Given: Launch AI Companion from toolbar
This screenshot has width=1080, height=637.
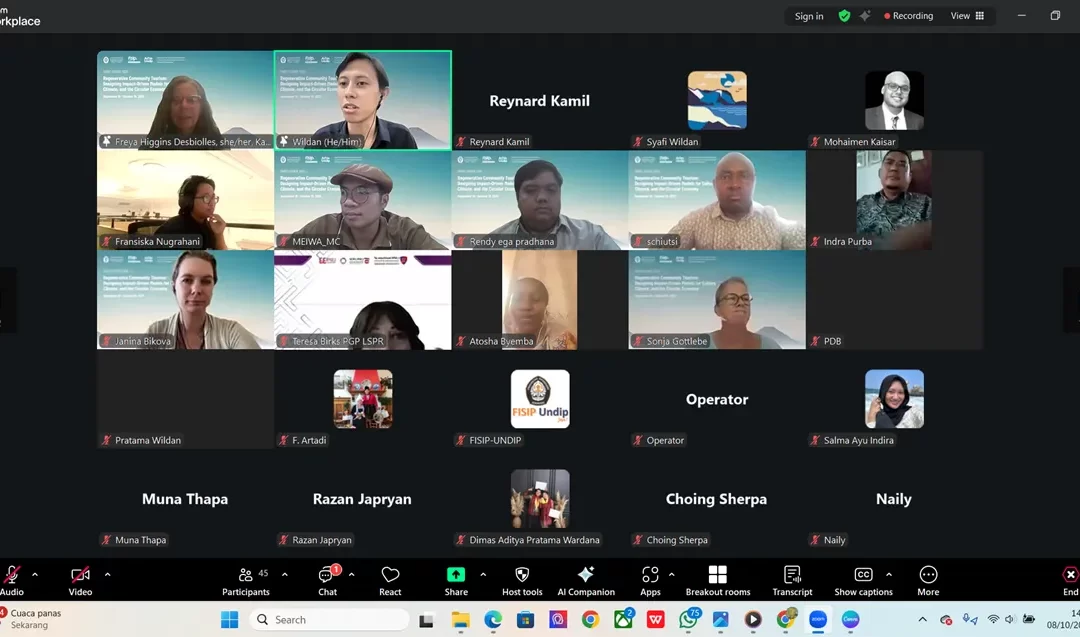Looking at the screenshot, I should pos(586,580).
